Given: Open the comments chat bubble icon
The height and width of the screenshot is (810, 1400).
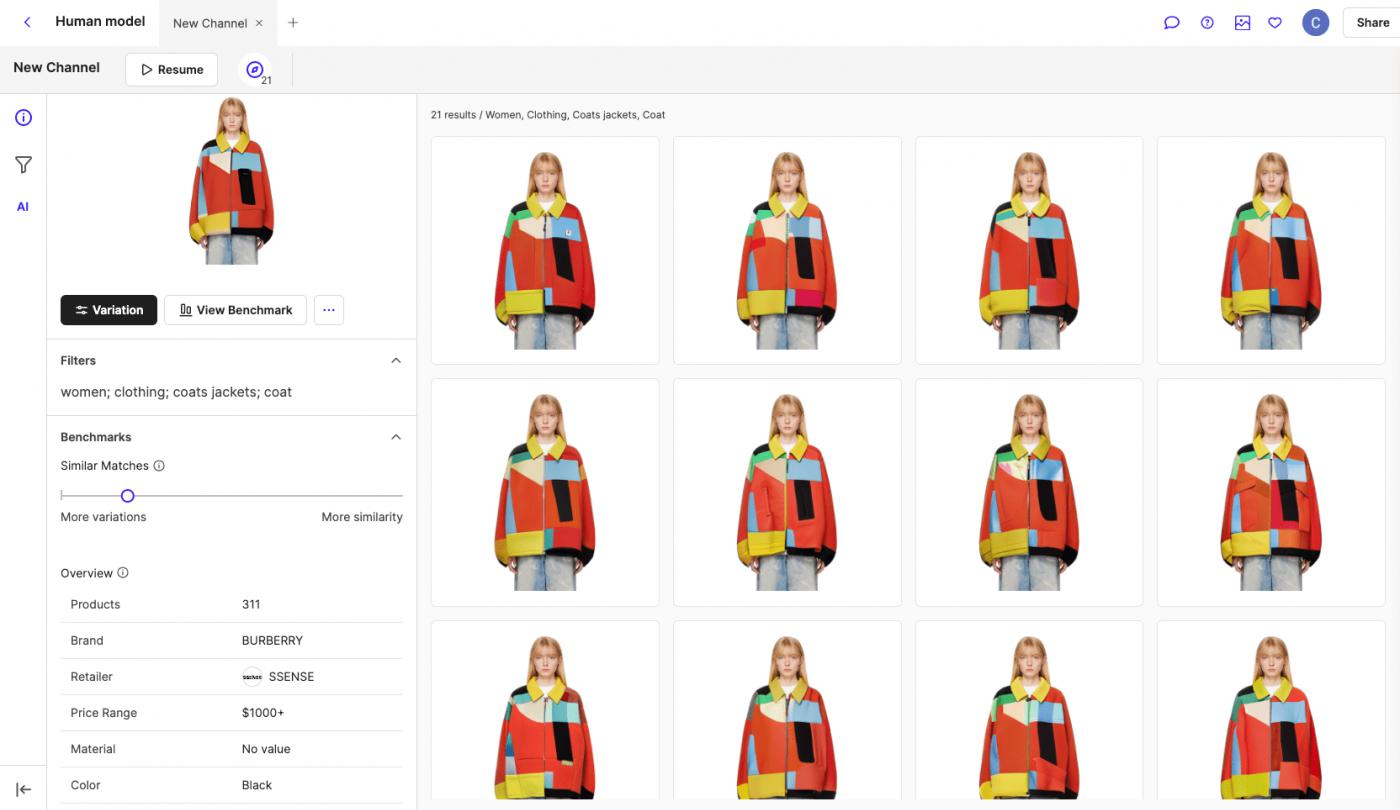Looking at the screenshot, I should tap(1172, 23).
